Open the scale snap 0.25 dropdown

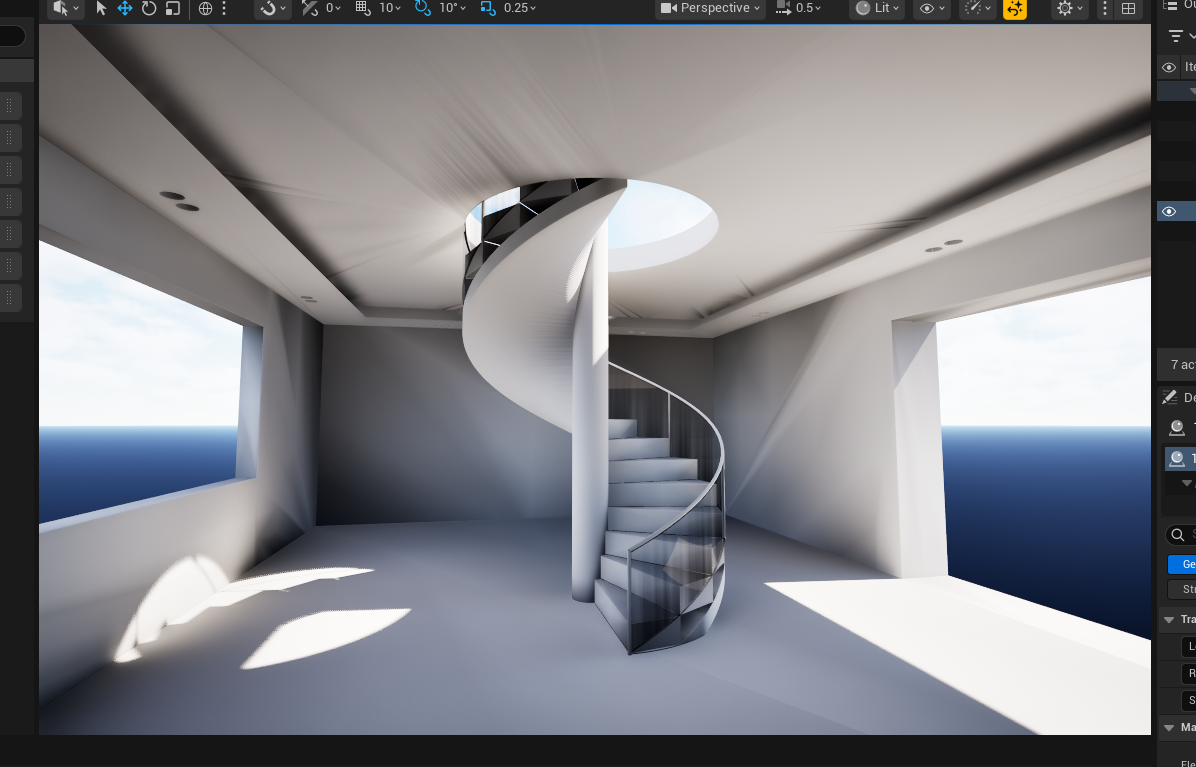point(519,8)
